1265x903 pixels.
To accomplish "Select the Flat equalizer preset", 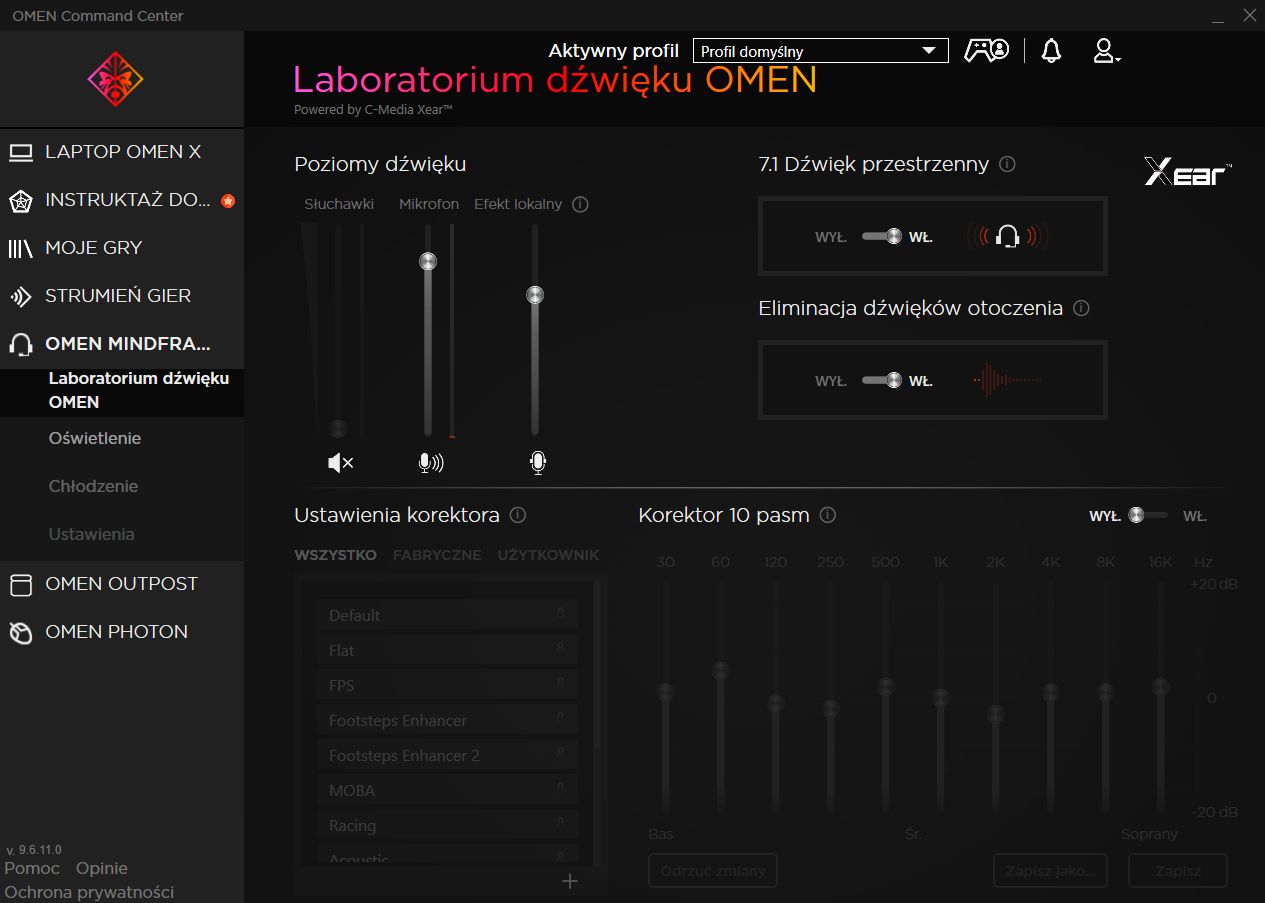I will [x=447, y=650].
